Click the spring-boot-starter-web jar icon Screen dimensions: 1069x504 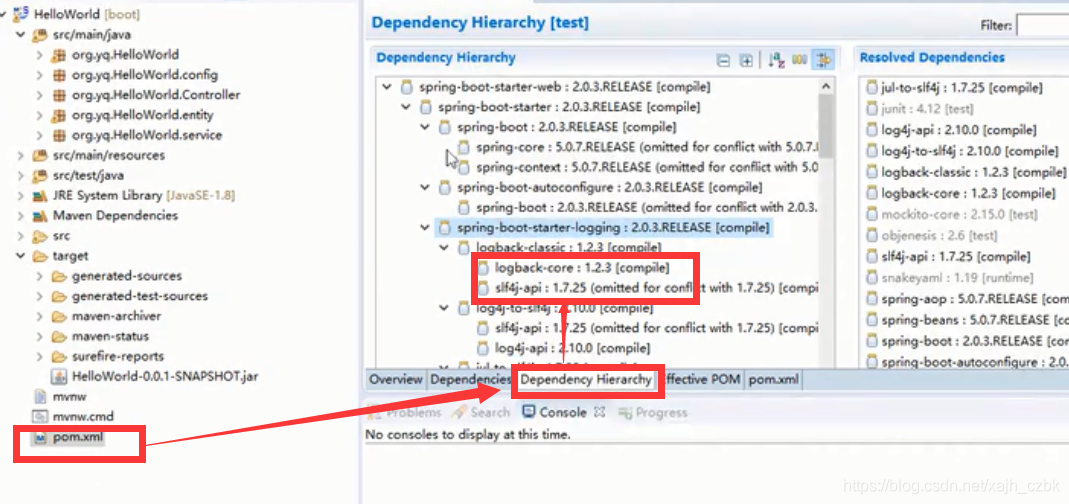[x=407, y=87]
